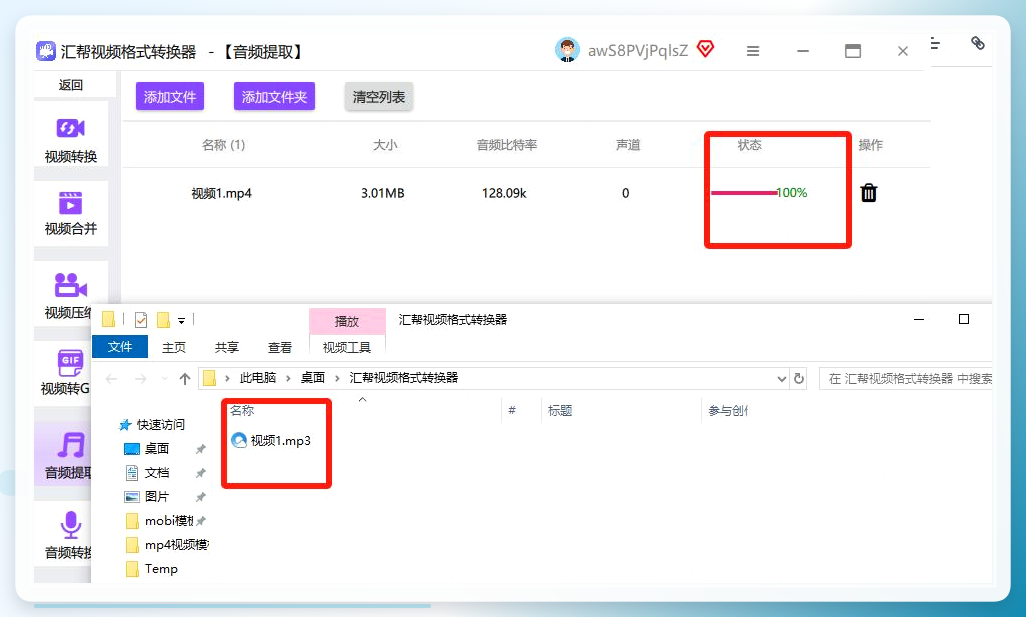The width and height of the screenshot is (1026, 617).
Task: Open the GIF conversion tool icon
Action: pos(70,362)
